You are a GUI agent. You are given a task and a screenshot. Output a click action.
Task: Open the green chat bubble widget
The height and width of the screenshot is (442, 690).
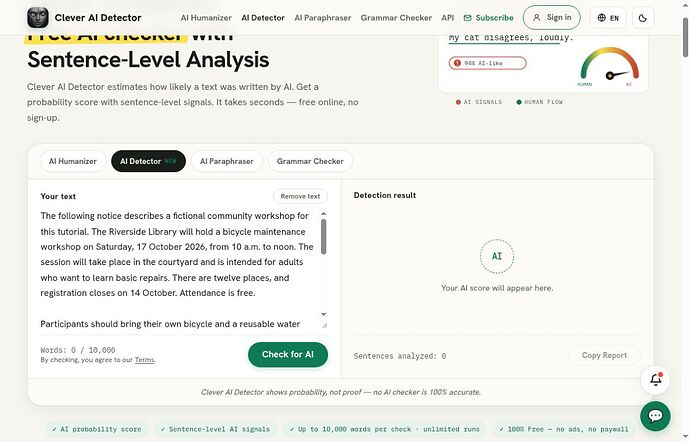[655, 416]
